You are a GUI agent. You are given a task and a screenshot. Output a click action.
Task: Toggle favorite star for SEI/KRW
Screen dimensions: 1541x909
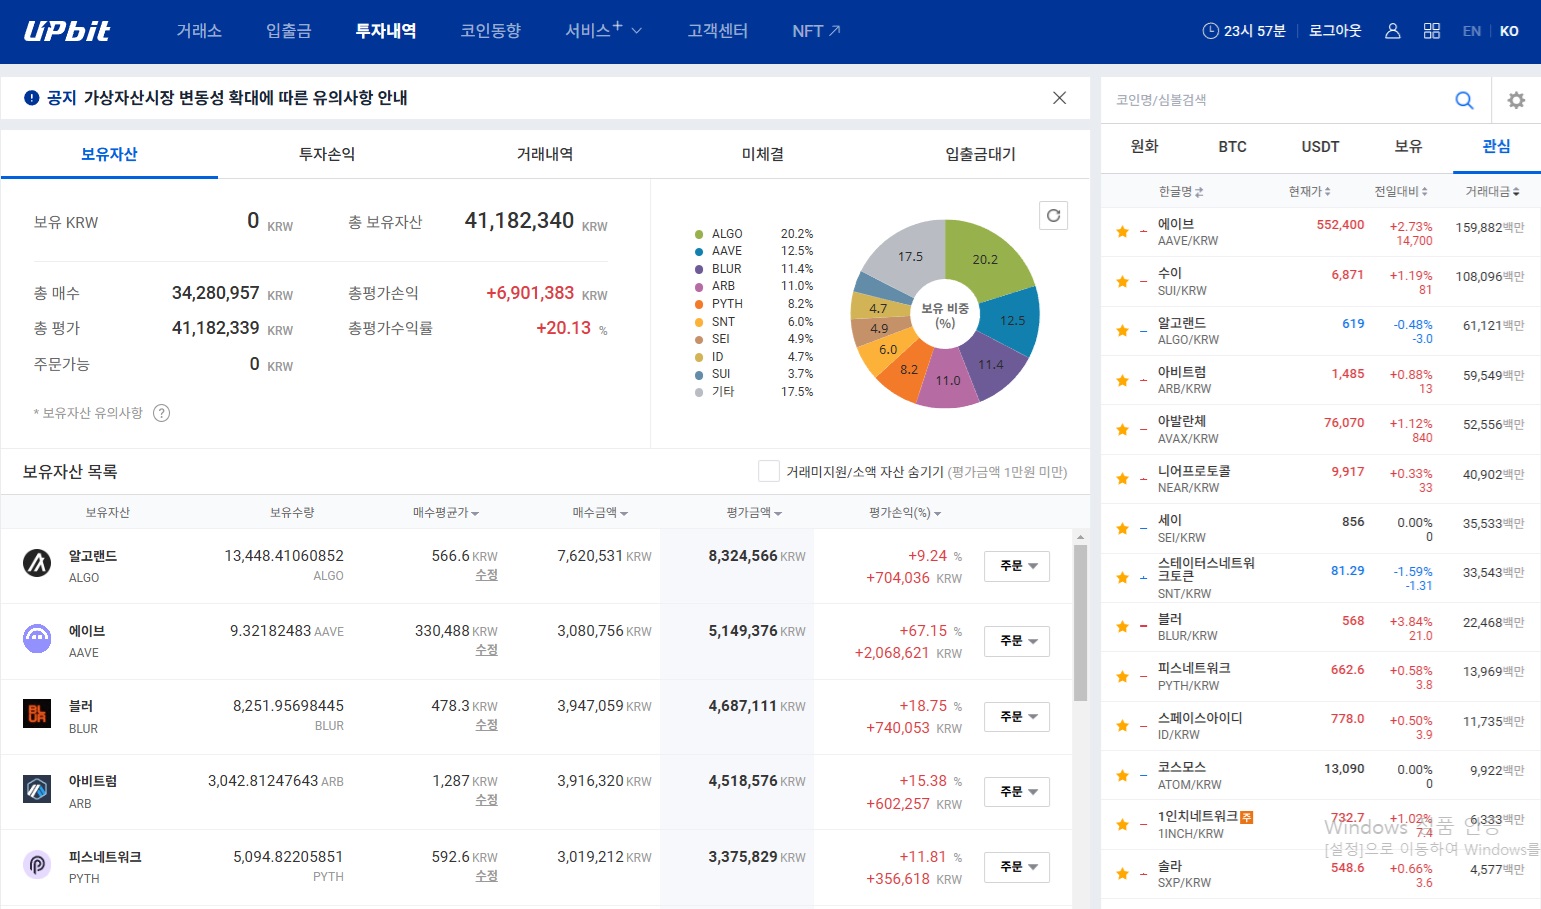pyautogui.click(x=1122, y=528)
